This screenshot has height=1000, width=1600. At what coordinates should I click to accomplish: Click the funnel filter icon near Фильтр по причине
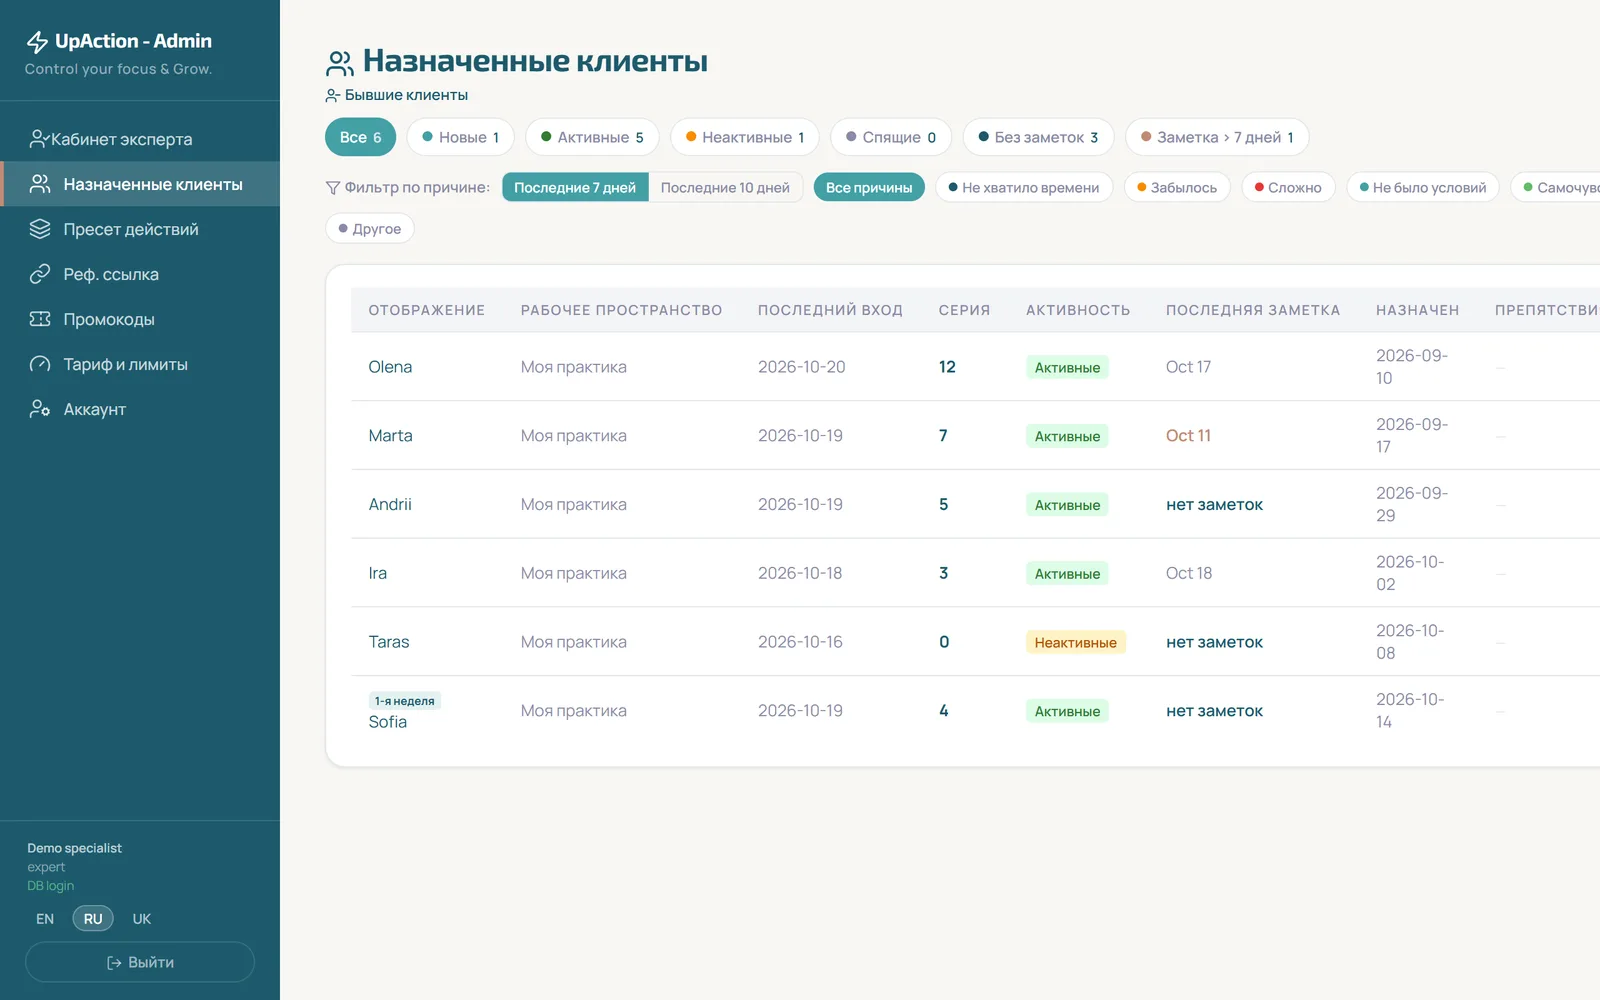333,188
